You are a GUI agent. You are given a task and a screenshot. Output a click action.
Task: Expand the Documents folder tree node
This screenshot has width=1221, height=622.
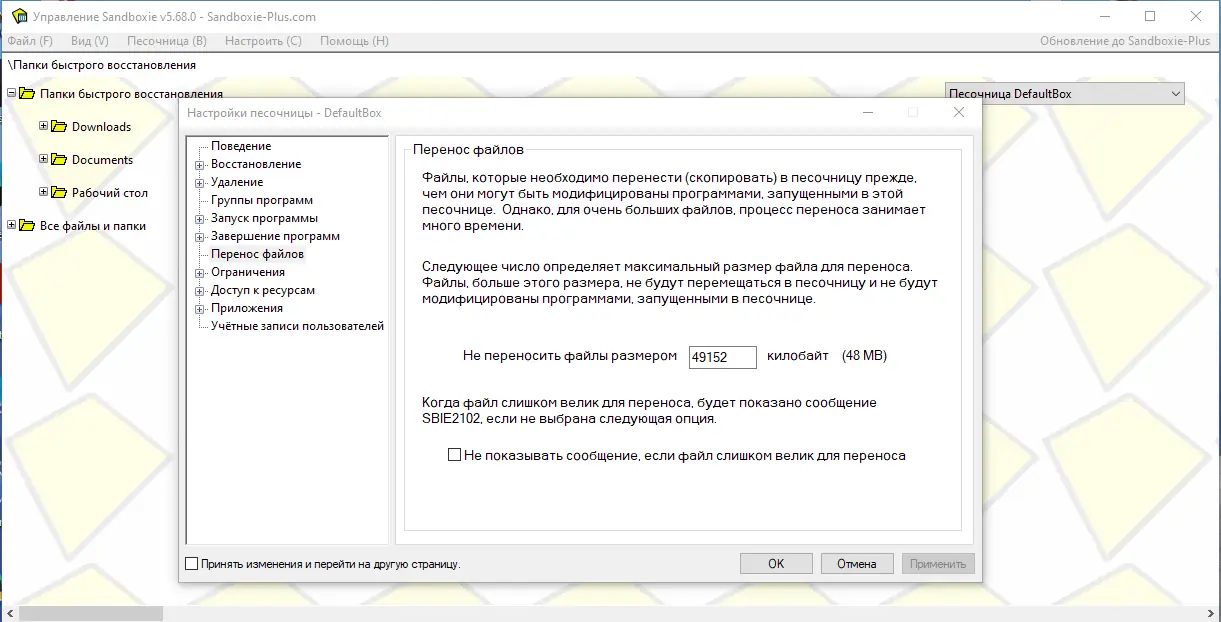click(44, 159)
